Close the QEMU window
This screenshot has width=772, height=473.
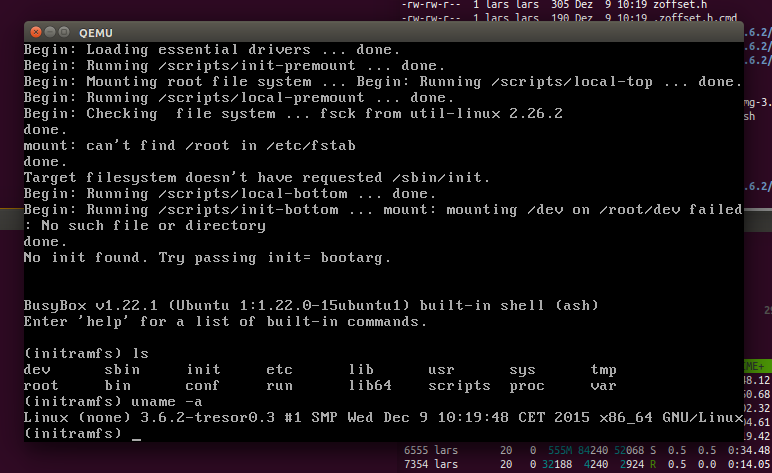coord(34,32)
